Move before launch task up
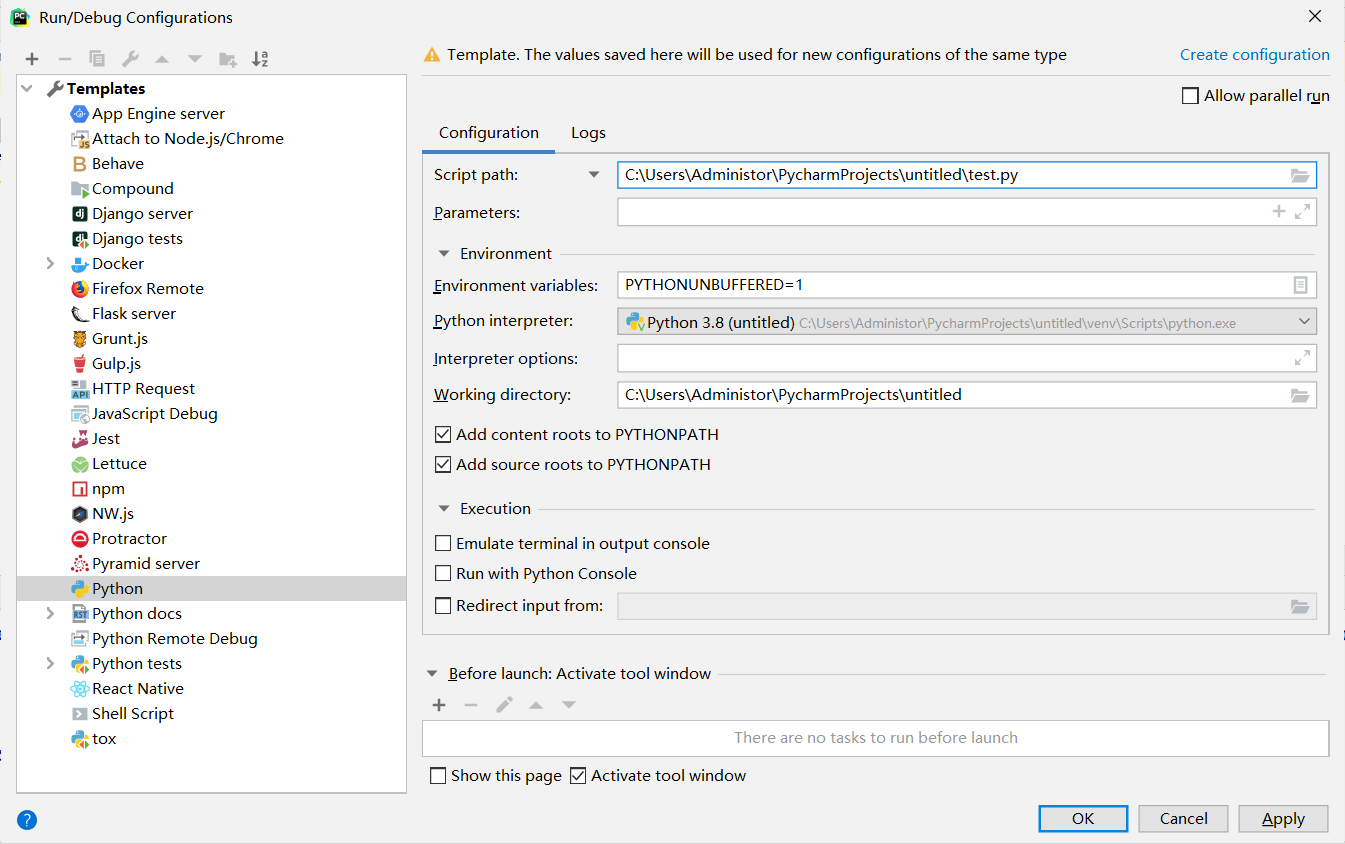This screenshot has width=1345, height=844. [x=536, y=705]
